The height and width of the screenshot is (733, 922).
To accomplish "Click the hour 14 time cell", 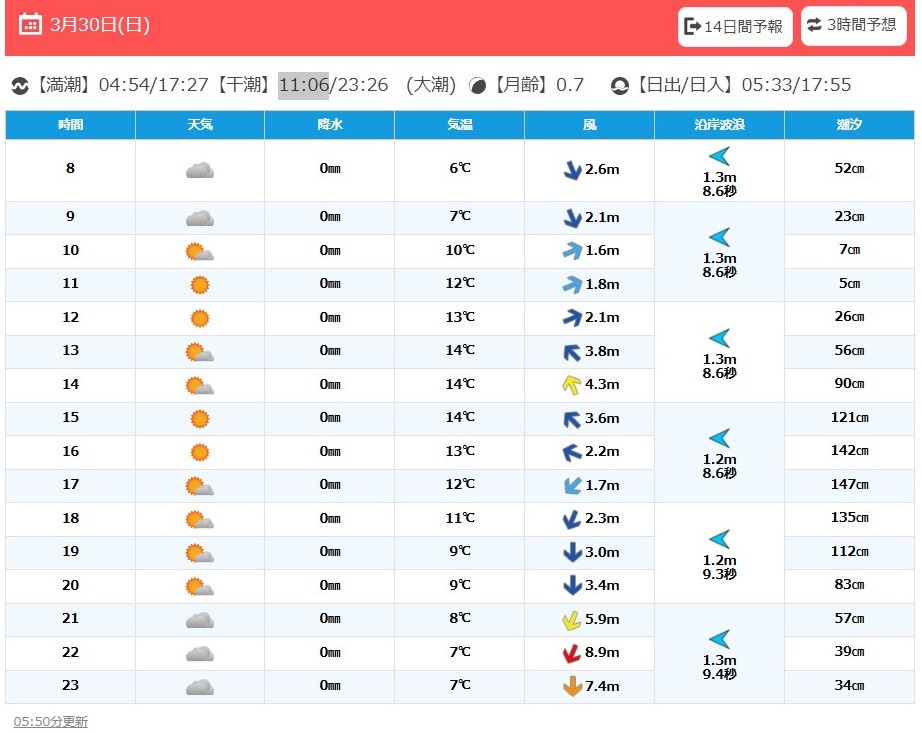I will coord(71,384).
